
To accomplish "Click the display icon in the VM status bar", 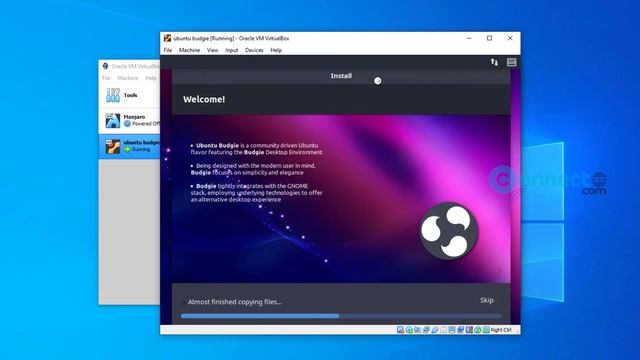I will (452, 330).
